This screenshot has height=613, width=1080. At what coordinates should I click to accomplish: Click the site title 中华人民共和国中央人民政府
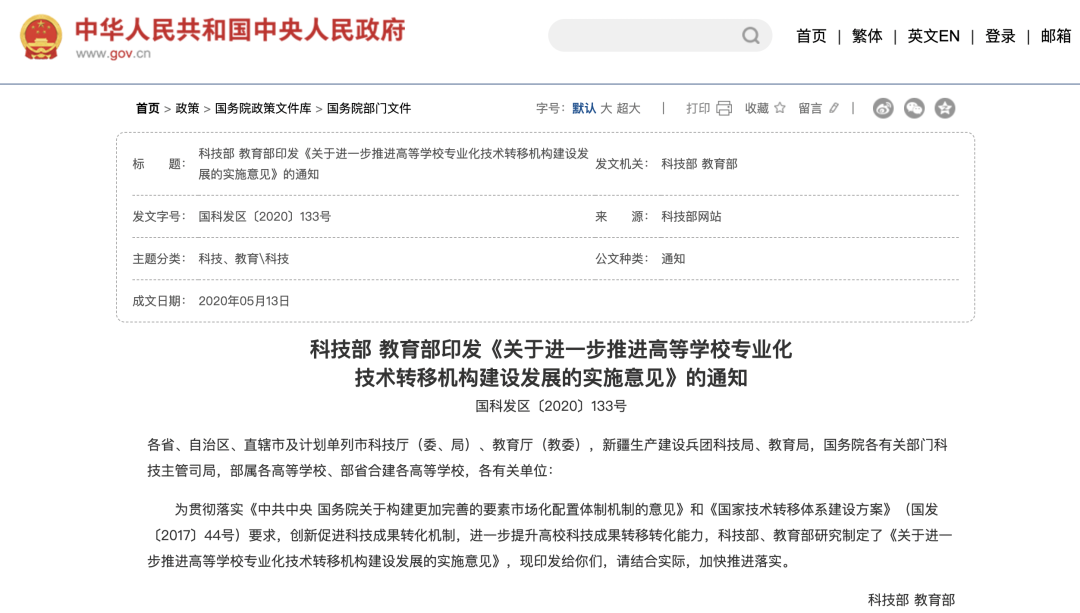coord(240,30)
